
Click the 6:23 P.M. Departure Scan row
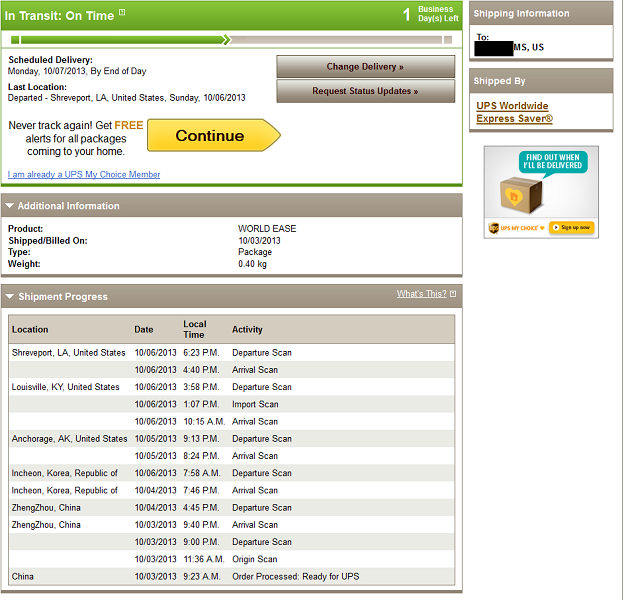(x=232, y=353)
